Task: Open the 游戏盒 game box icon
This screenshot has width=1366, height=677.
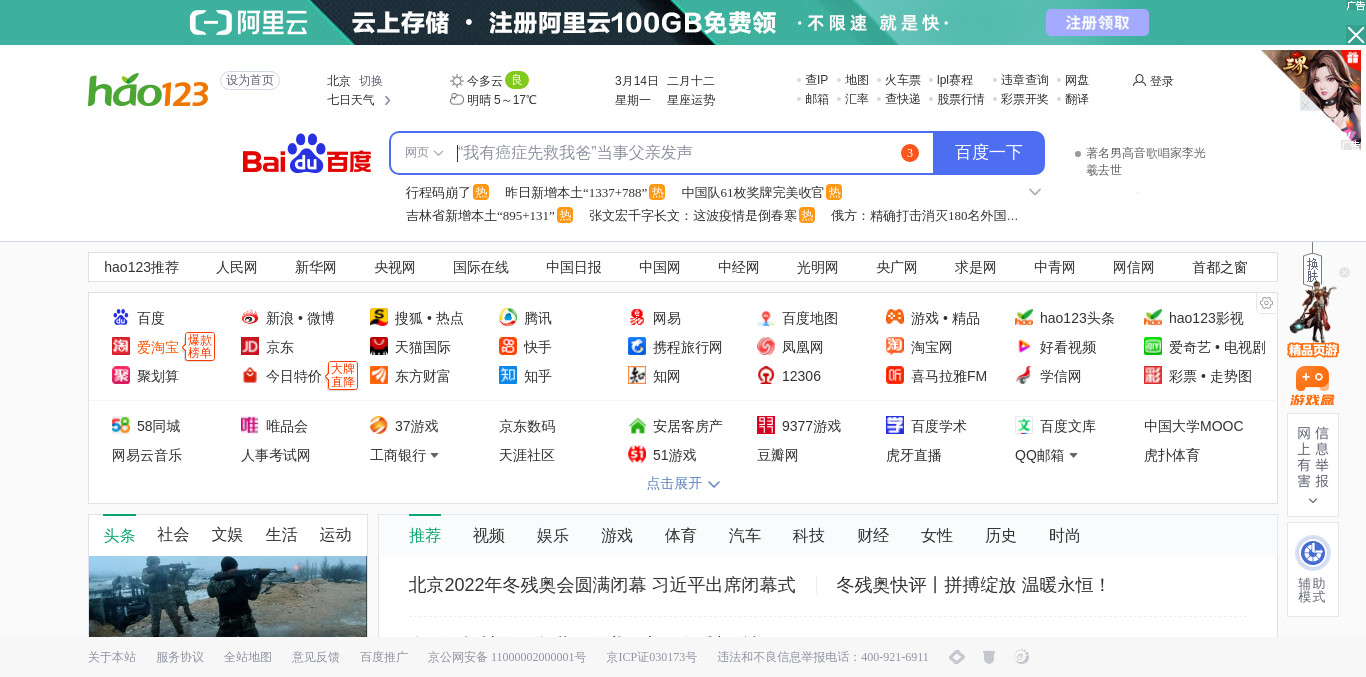Action: point(1312,385)
